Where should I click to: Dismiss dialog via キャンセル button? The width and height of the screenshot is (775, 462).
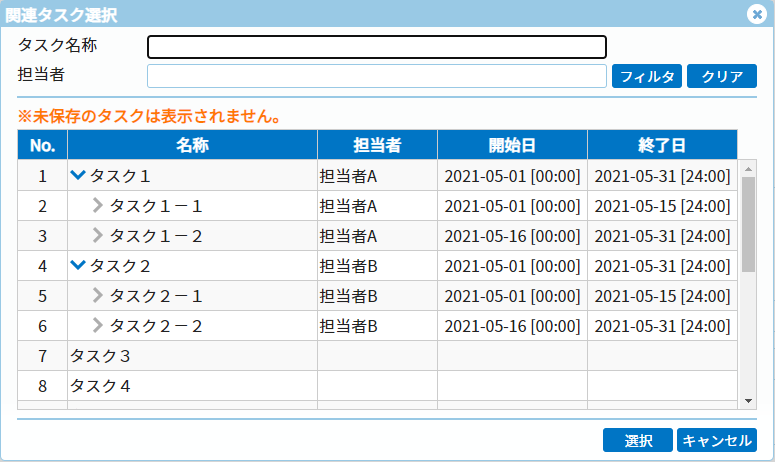point(717,441)
